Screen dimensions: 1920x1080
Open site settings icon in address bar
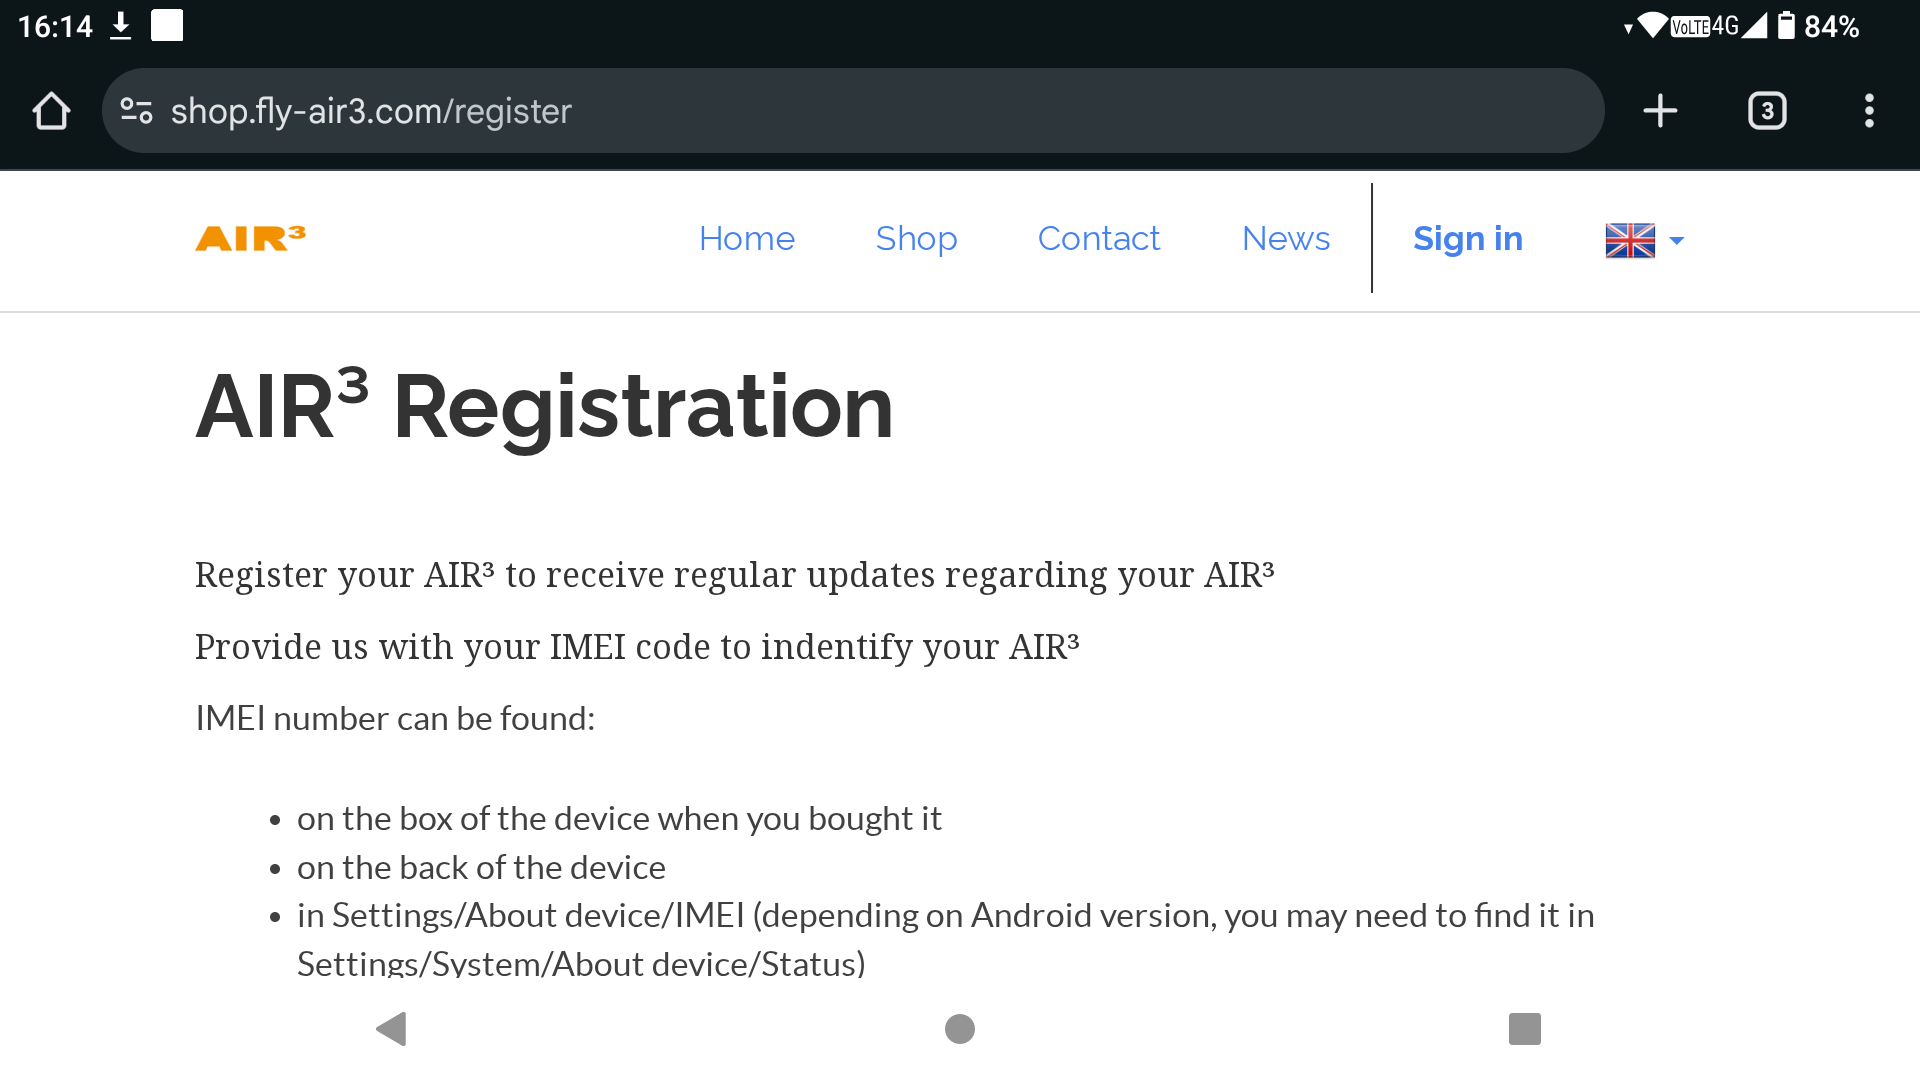click(x=136, y=111)
